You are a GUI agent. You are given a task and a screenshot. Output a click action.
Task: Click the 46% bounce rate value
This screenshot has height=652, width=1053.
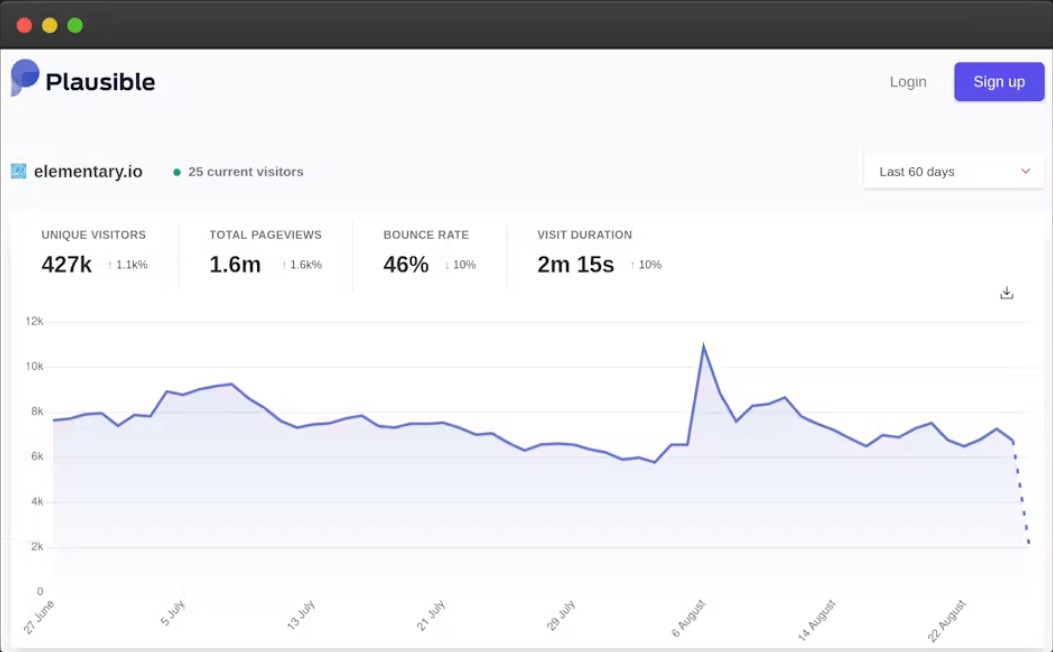[406, 265]
